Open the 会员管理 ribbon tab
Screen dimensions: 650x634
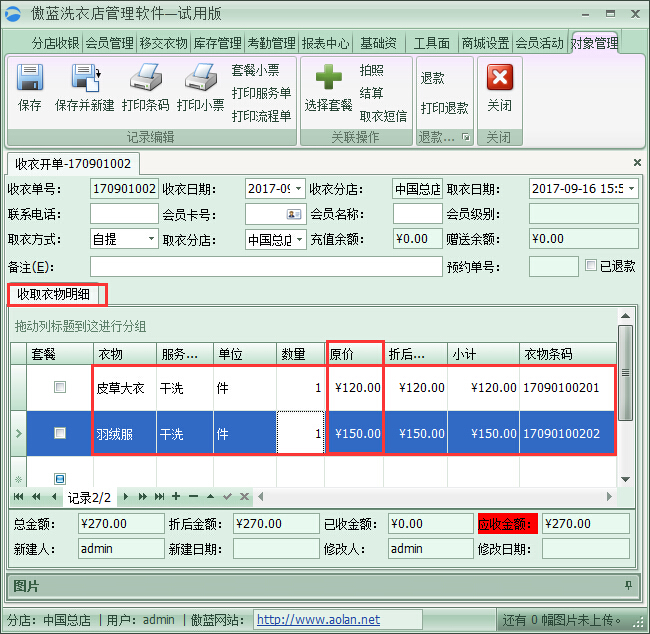(109, 43)
